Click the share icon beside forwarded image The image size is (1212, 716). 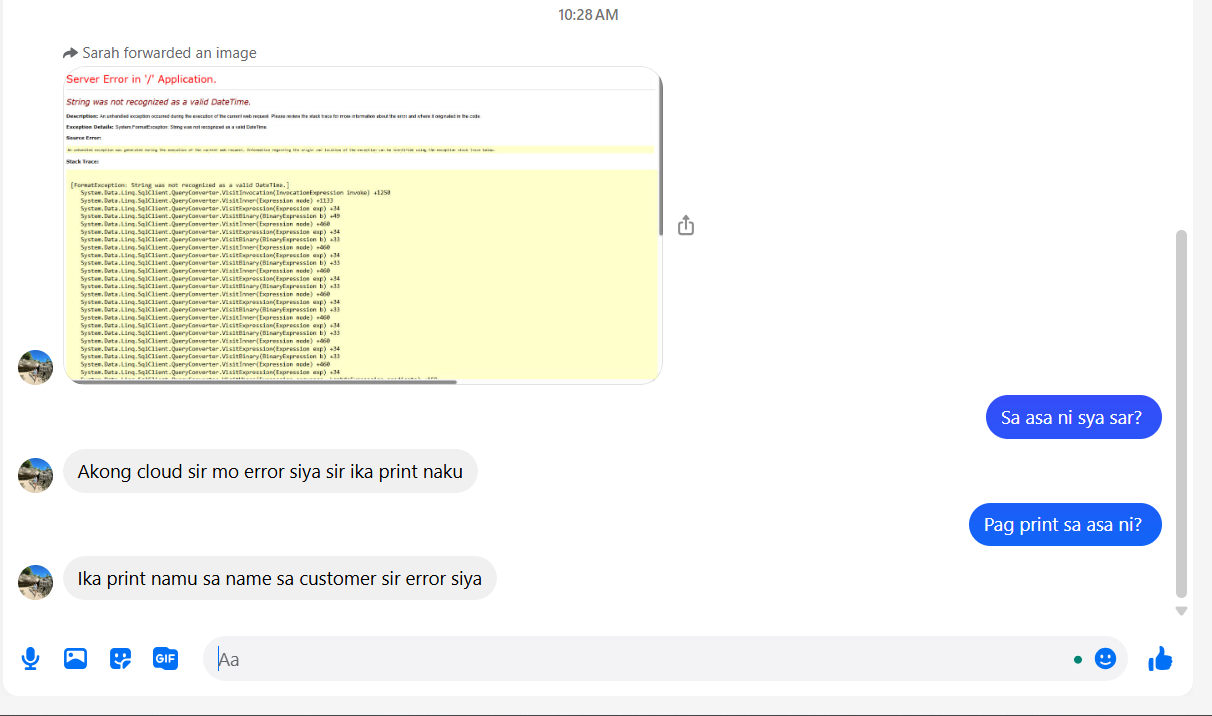686,226
